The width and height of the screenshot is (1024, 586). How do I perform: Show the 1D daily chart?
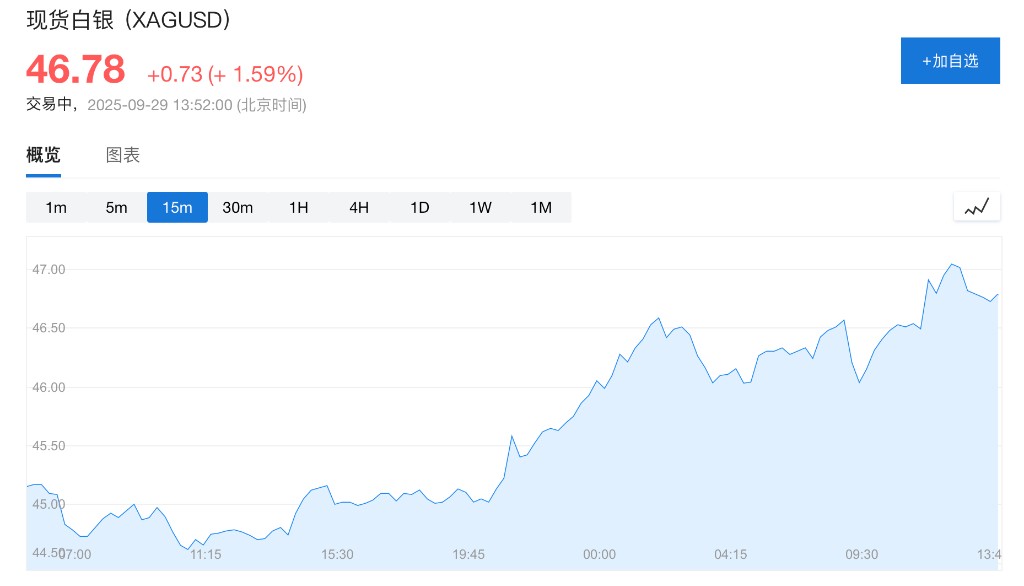pos(419,208)
